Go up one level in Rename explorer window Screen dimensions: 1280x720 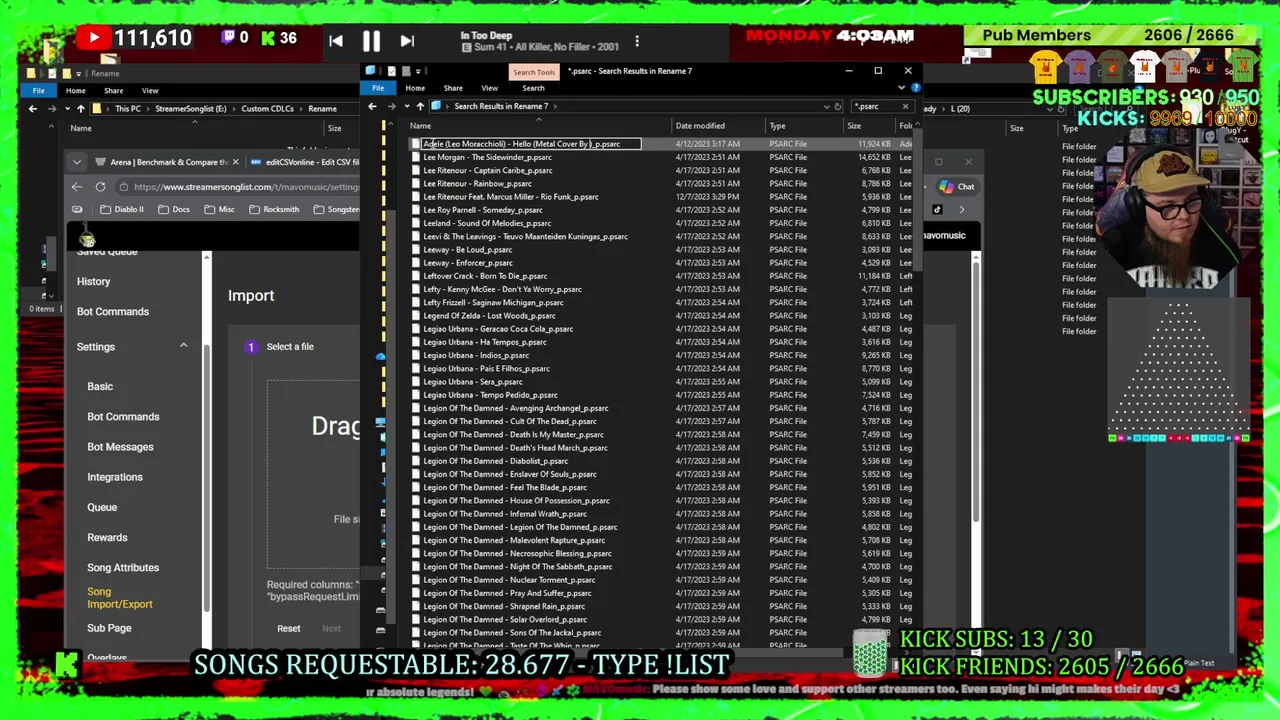coord(81,108)
